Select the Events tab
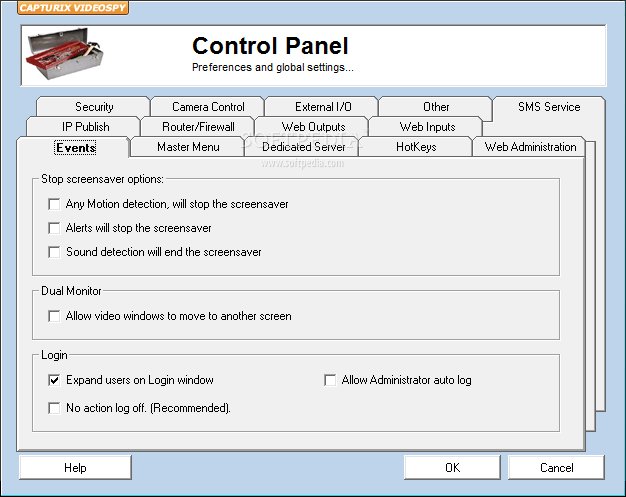This screenshot has height=497, width=626. pos(75,147)
